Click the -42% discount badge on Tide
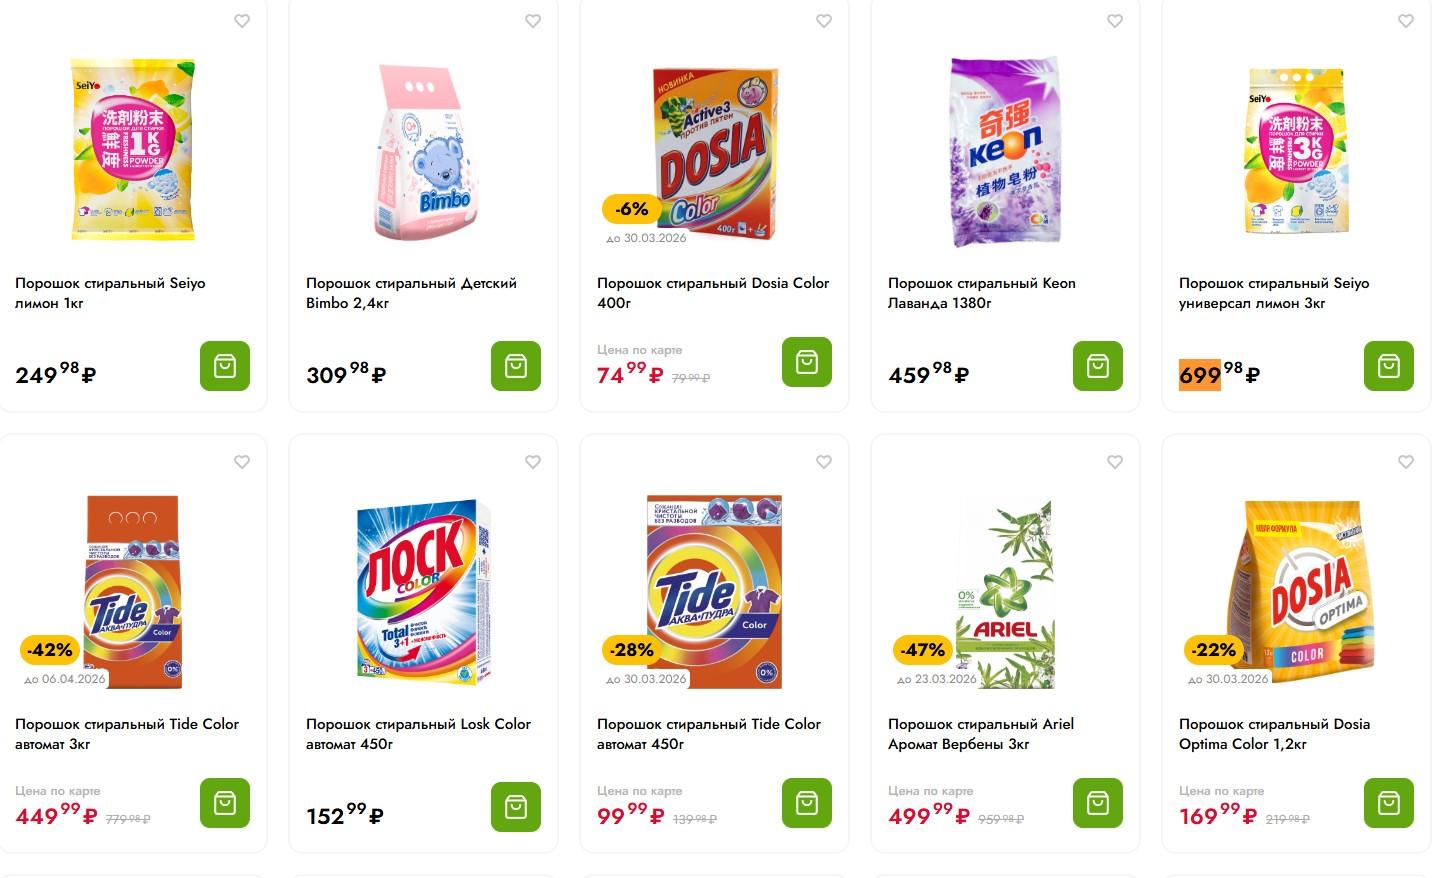This screenshot has width=1433, height=878. 50,650
